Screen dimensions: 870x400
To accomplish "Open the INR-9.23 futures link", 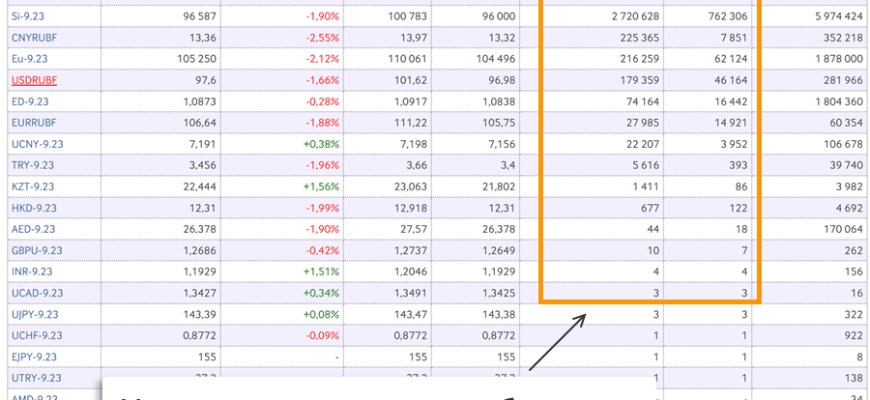I will (32, 272).
